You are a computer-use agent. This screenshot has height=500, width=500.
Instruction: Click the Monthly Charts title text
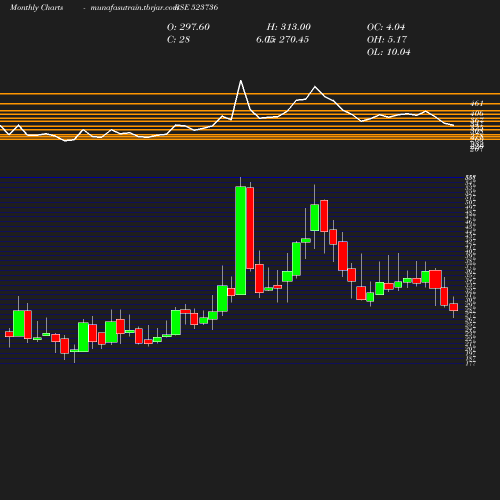pyautogui.click(x=36, y=8)
